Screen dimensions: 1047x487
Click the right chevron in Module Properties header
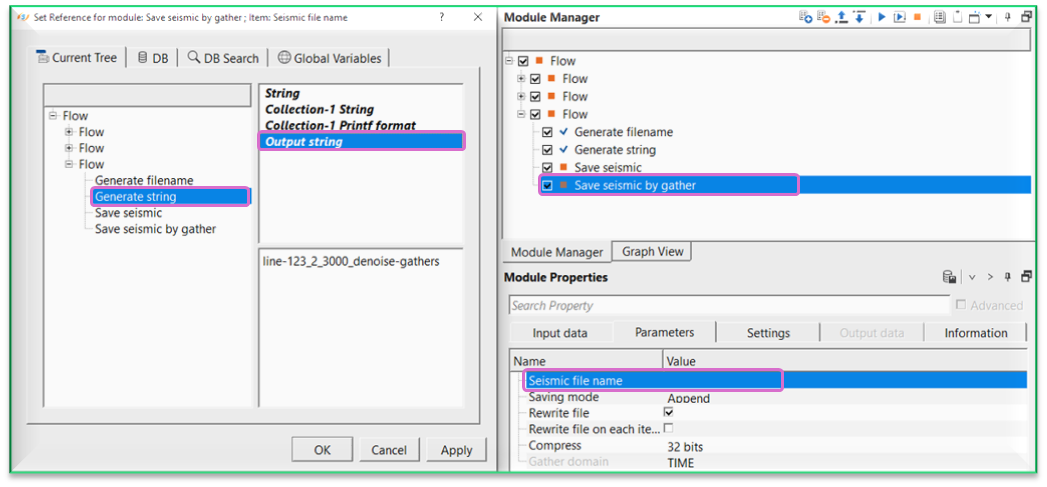pyautogui.click(x=990, y=277)
